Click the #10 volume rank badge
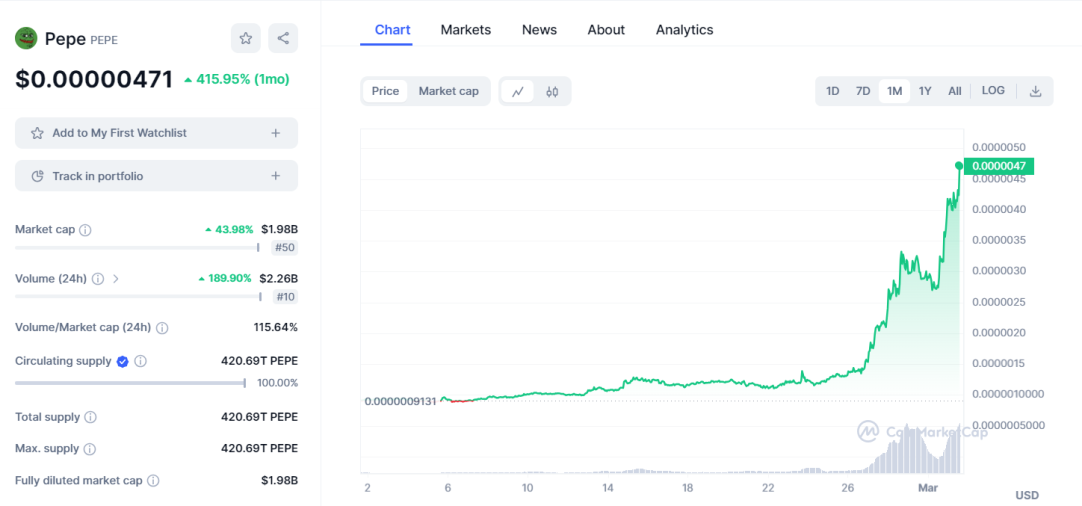 point(284,297)
